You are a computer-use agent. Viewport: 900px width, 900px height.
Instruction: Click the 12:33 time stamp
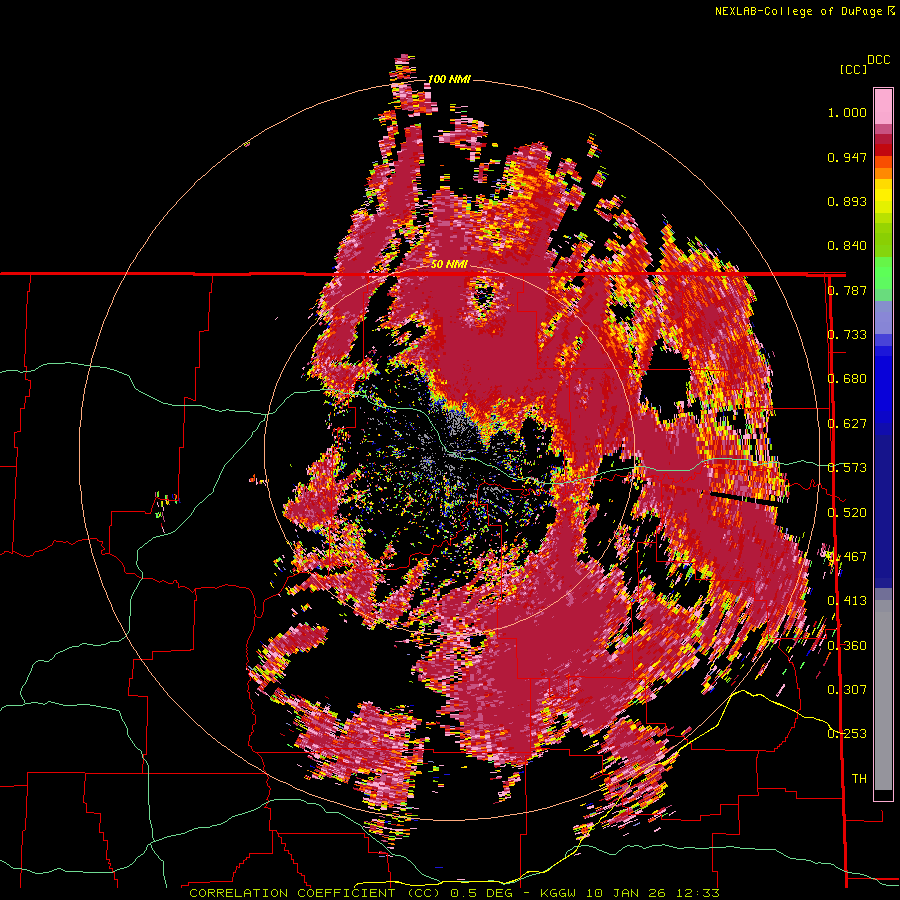tap(697, 893)
